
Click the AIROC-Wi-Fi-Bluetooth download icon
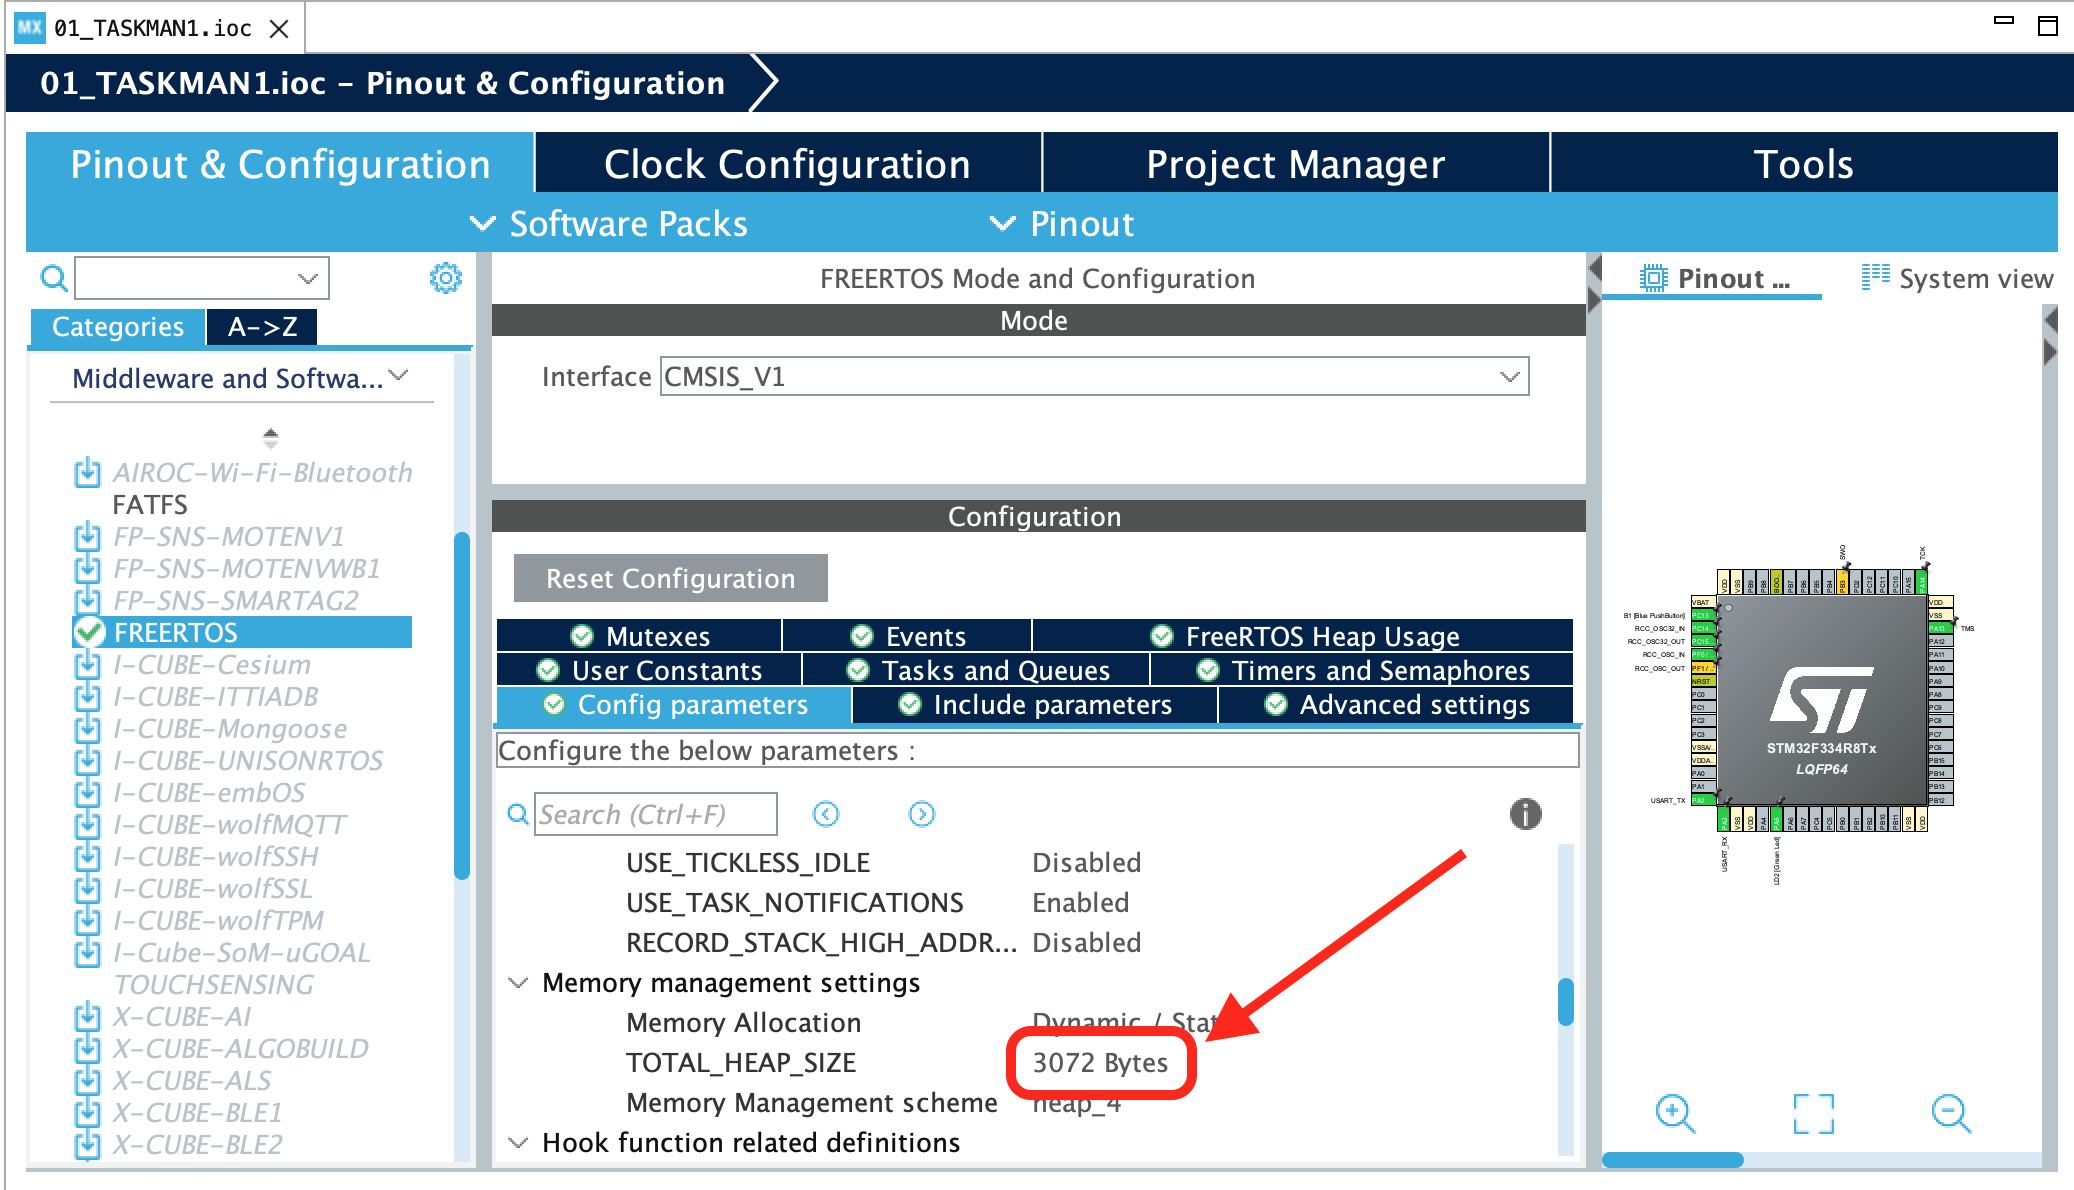tap(88, 472)
